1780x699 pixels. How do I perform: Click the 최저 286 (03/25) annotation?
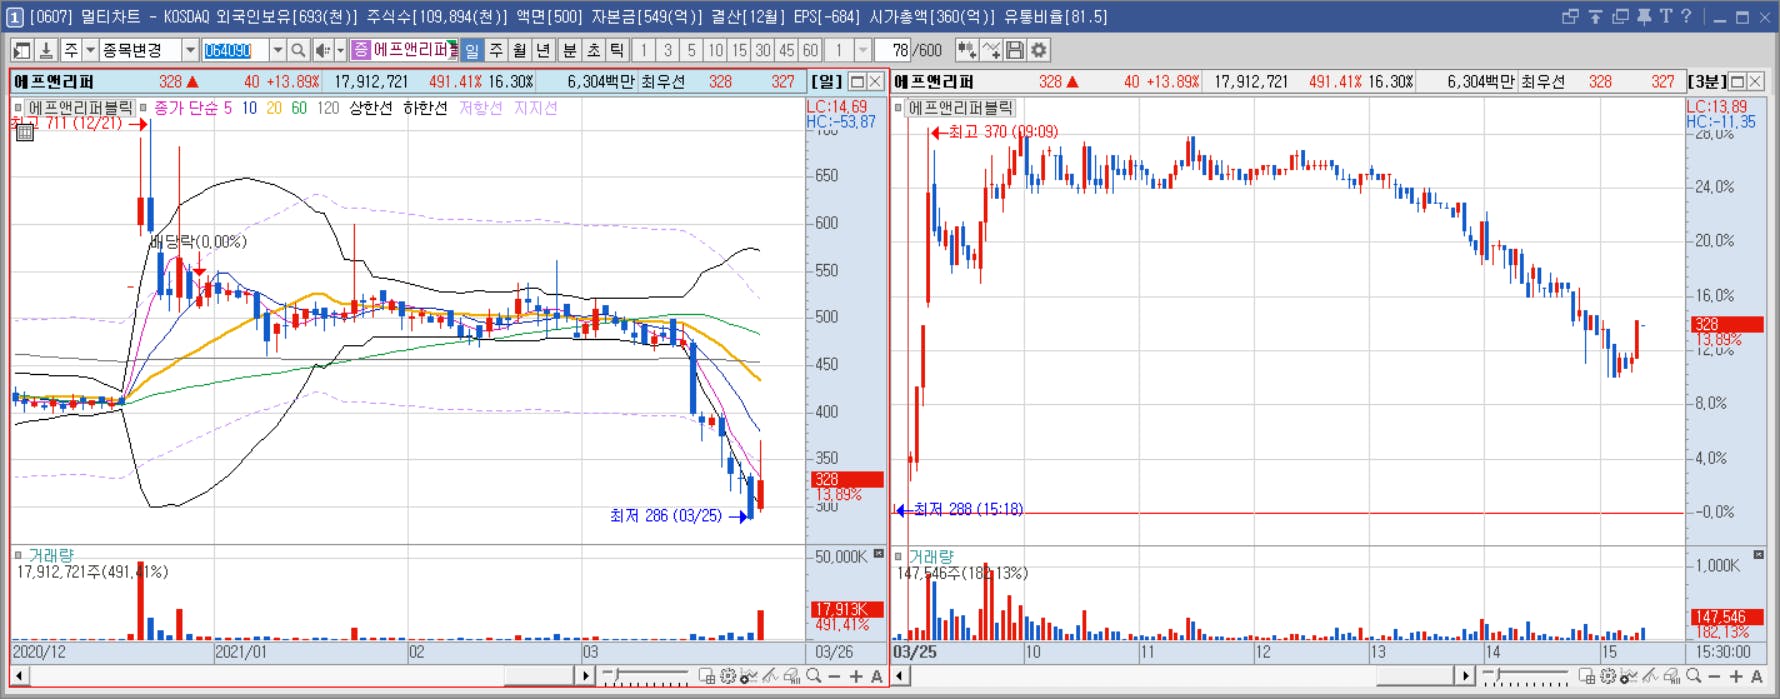coord(666,516)
